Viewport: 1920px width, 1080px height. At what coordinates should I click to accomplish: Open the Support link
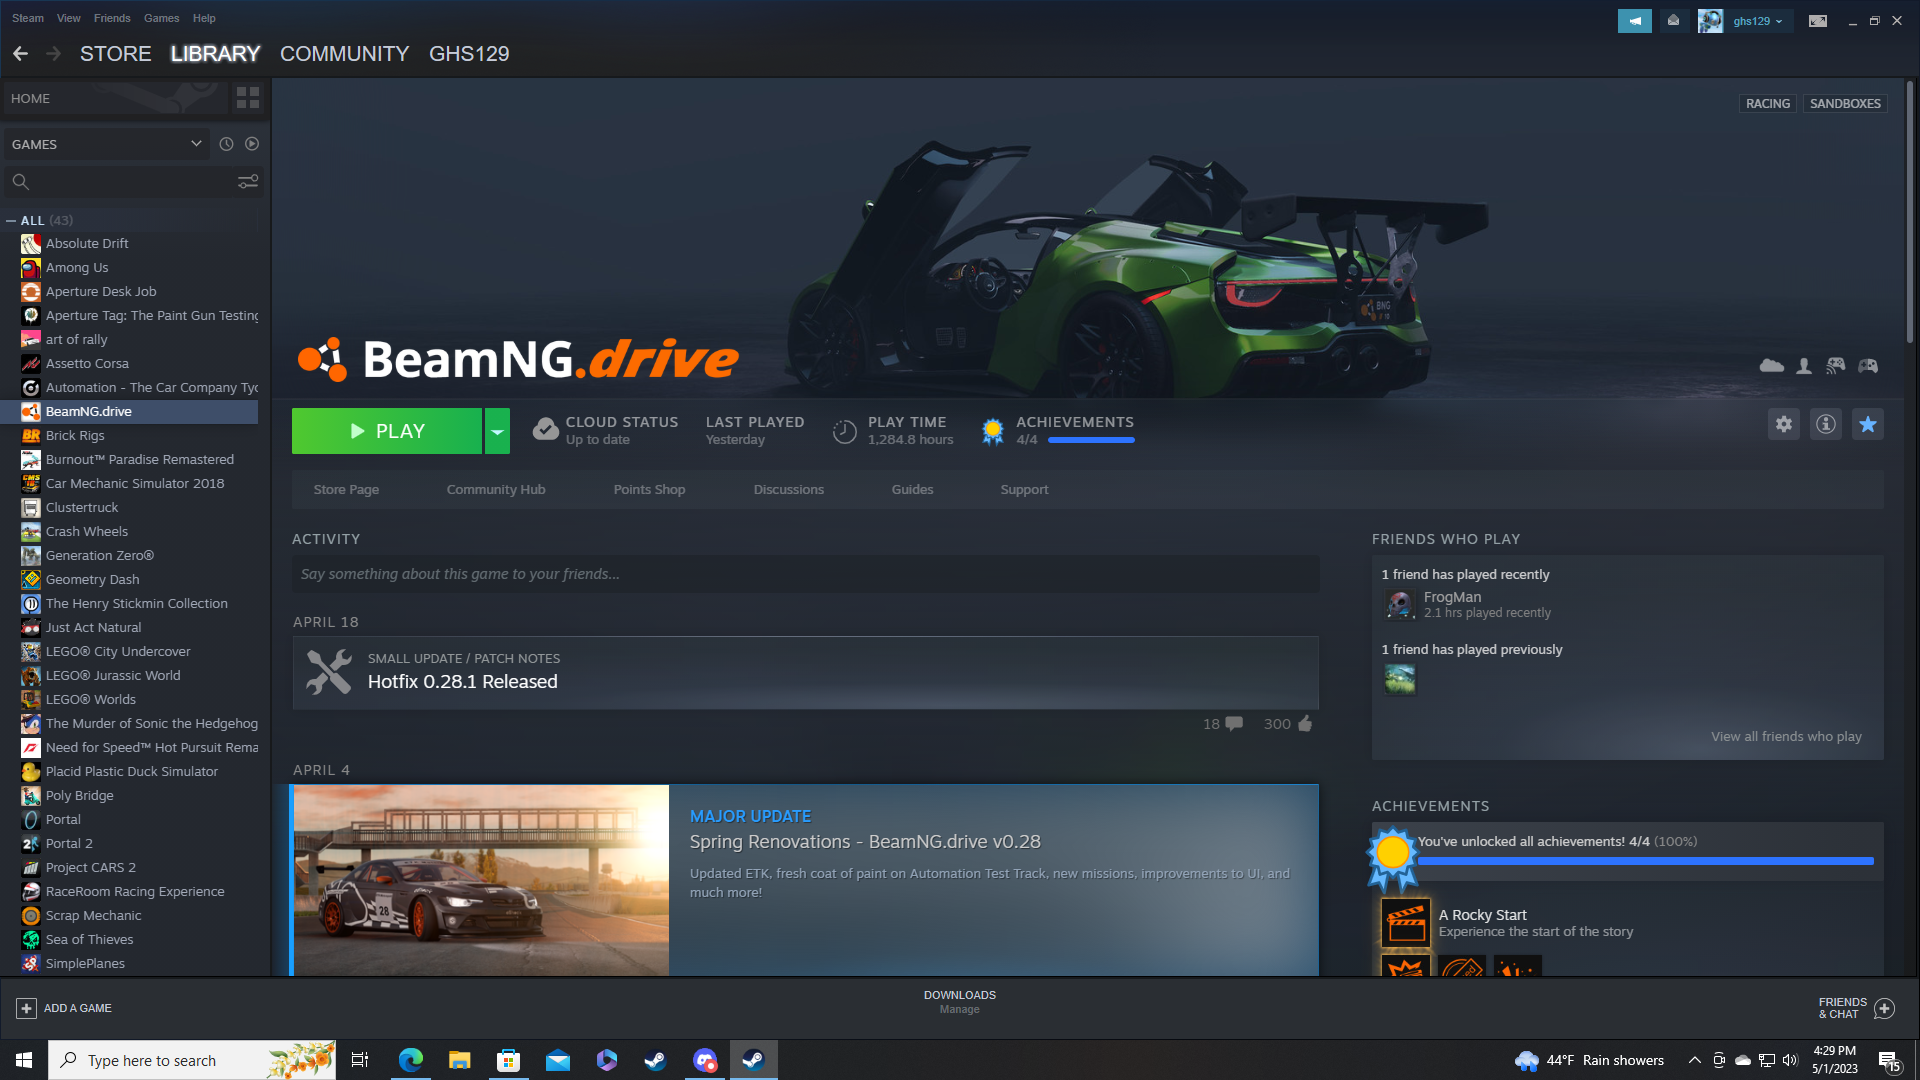(x=1024, y=489)
